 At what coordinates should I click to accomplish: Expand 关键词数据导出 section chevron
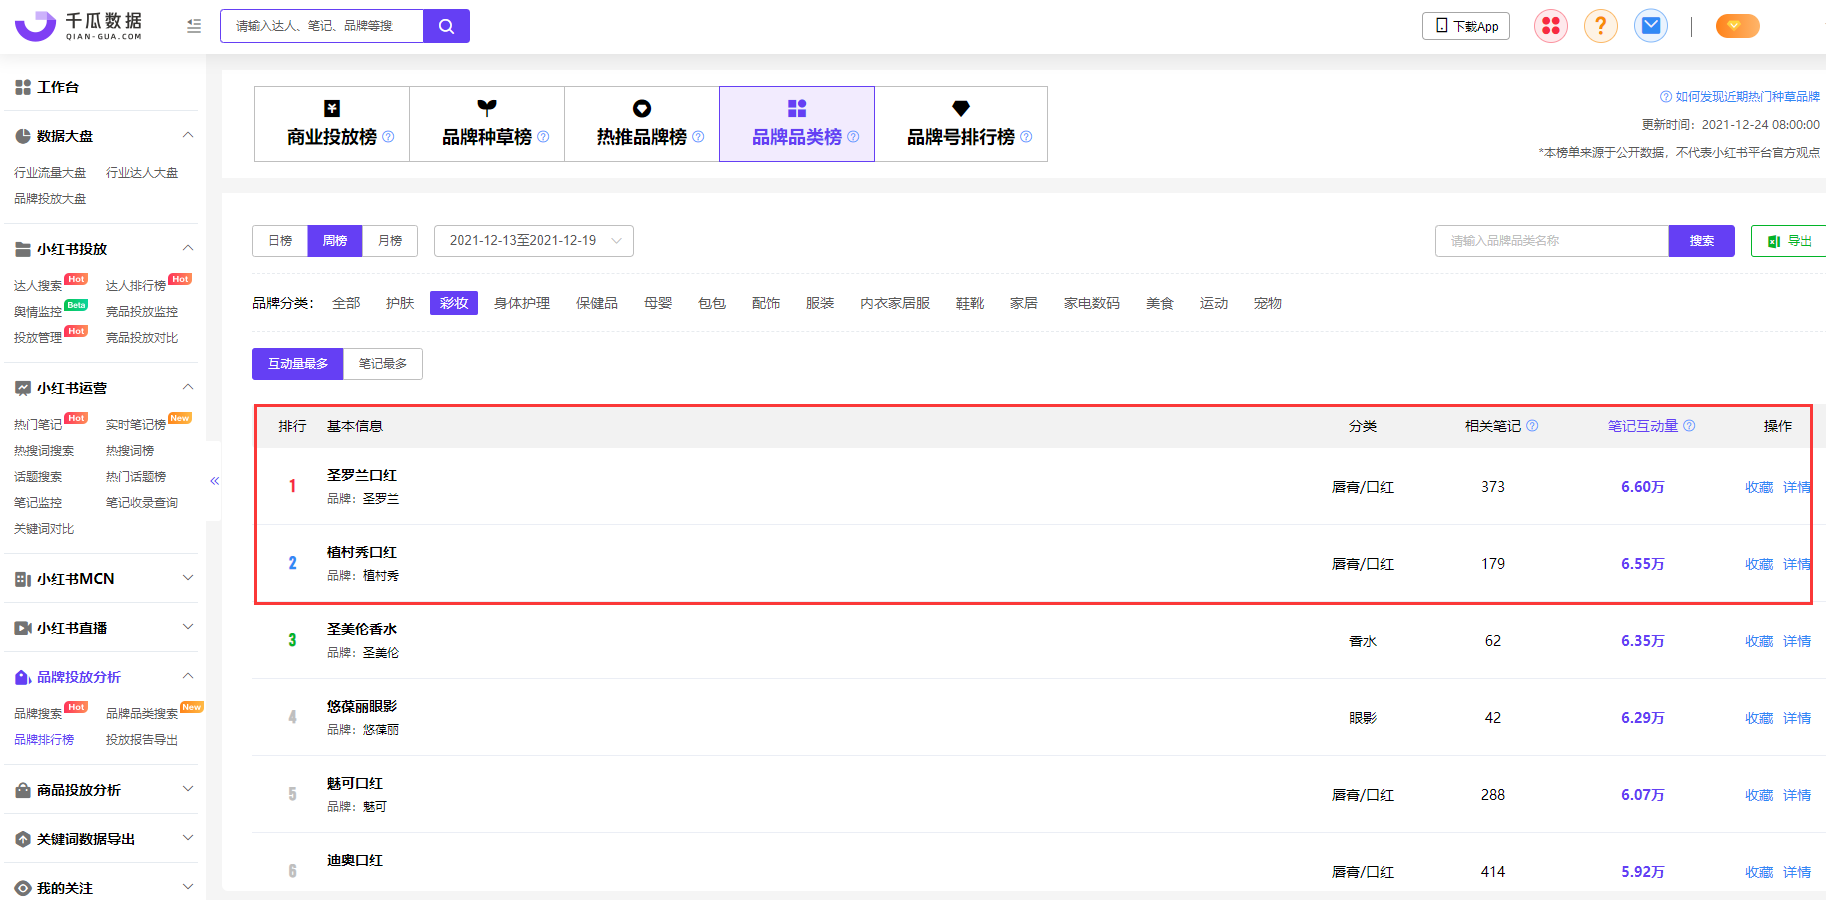coord(188,839)
